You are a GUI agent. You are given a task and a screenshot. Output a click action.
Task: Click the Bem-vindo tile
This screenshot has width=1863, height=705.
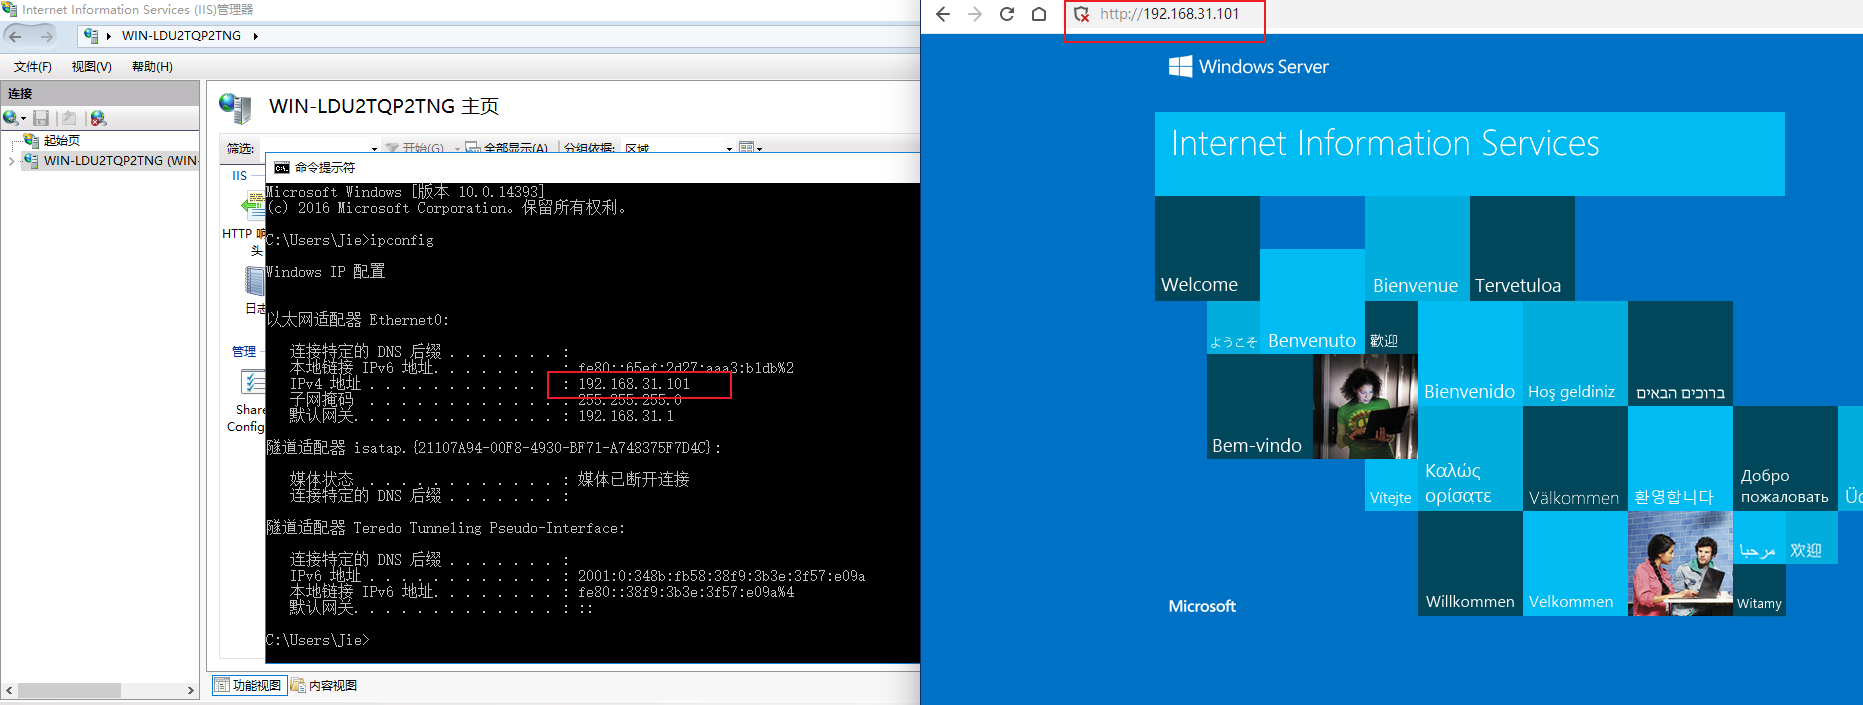coord(1259,406)
